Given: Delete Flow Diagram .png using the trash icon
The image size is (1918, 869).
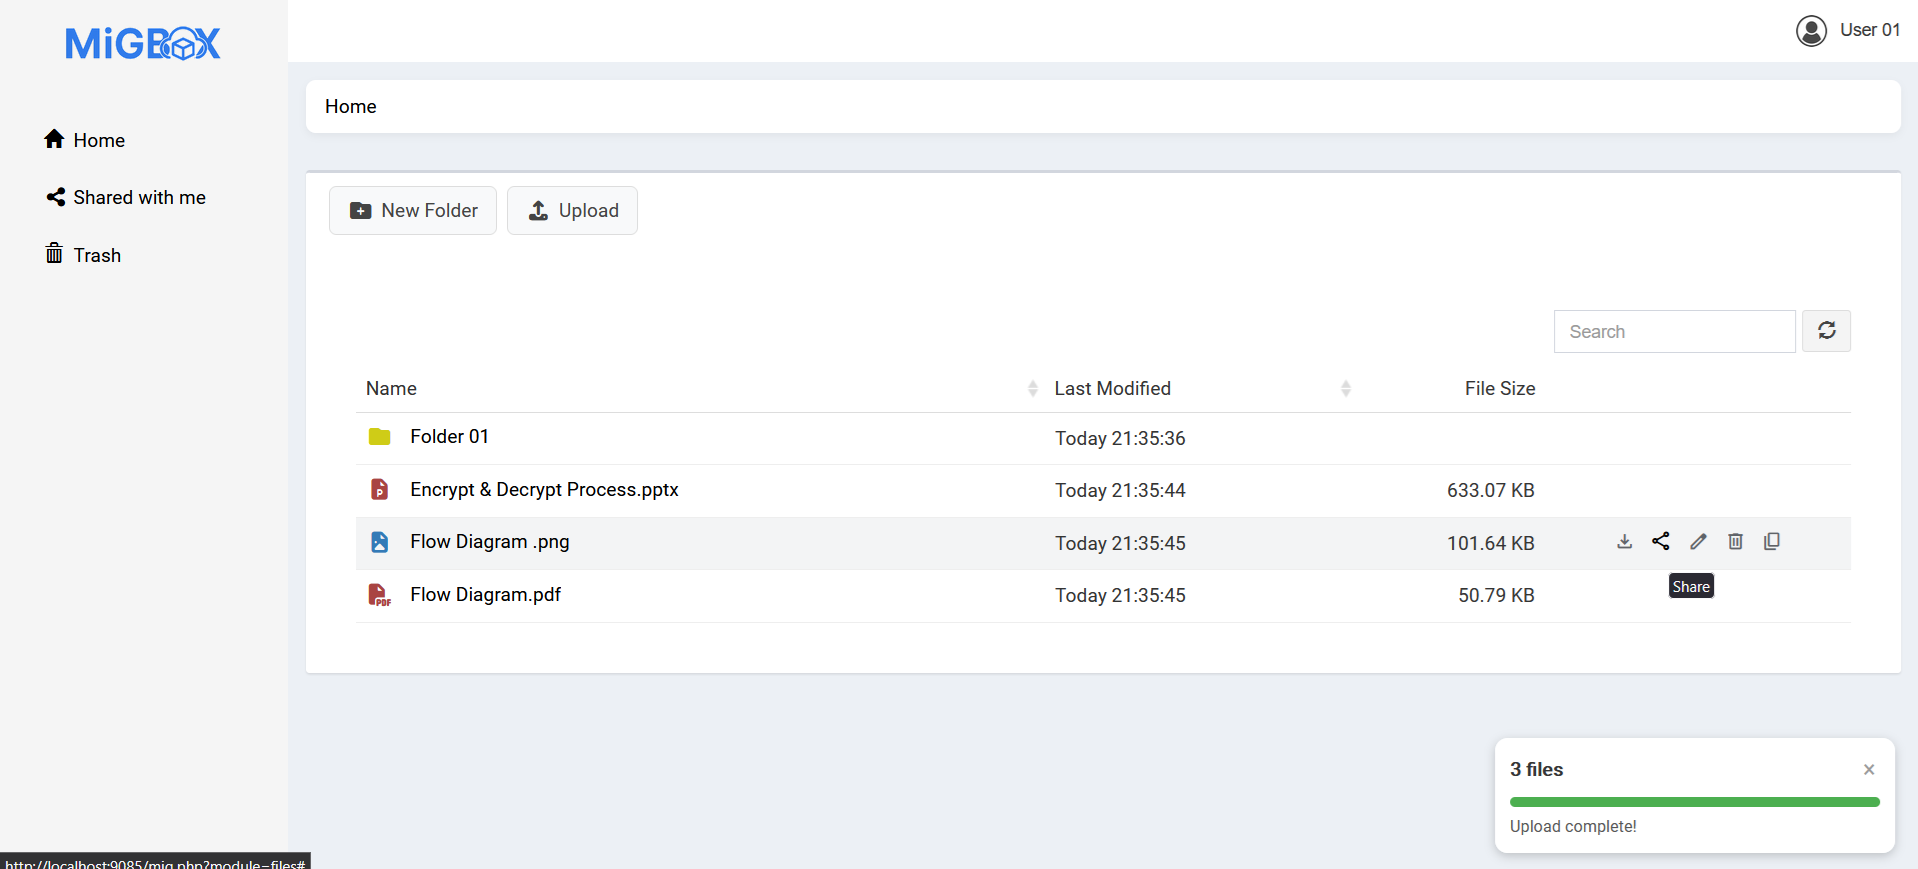Looking at the screenshot, I should point(1735,542).
